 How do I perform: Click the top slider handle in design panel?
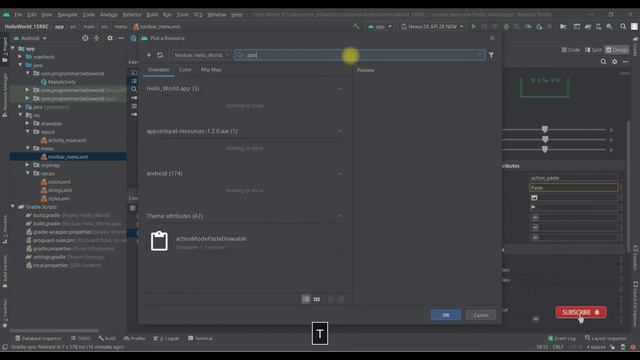[x=545, y=130]
